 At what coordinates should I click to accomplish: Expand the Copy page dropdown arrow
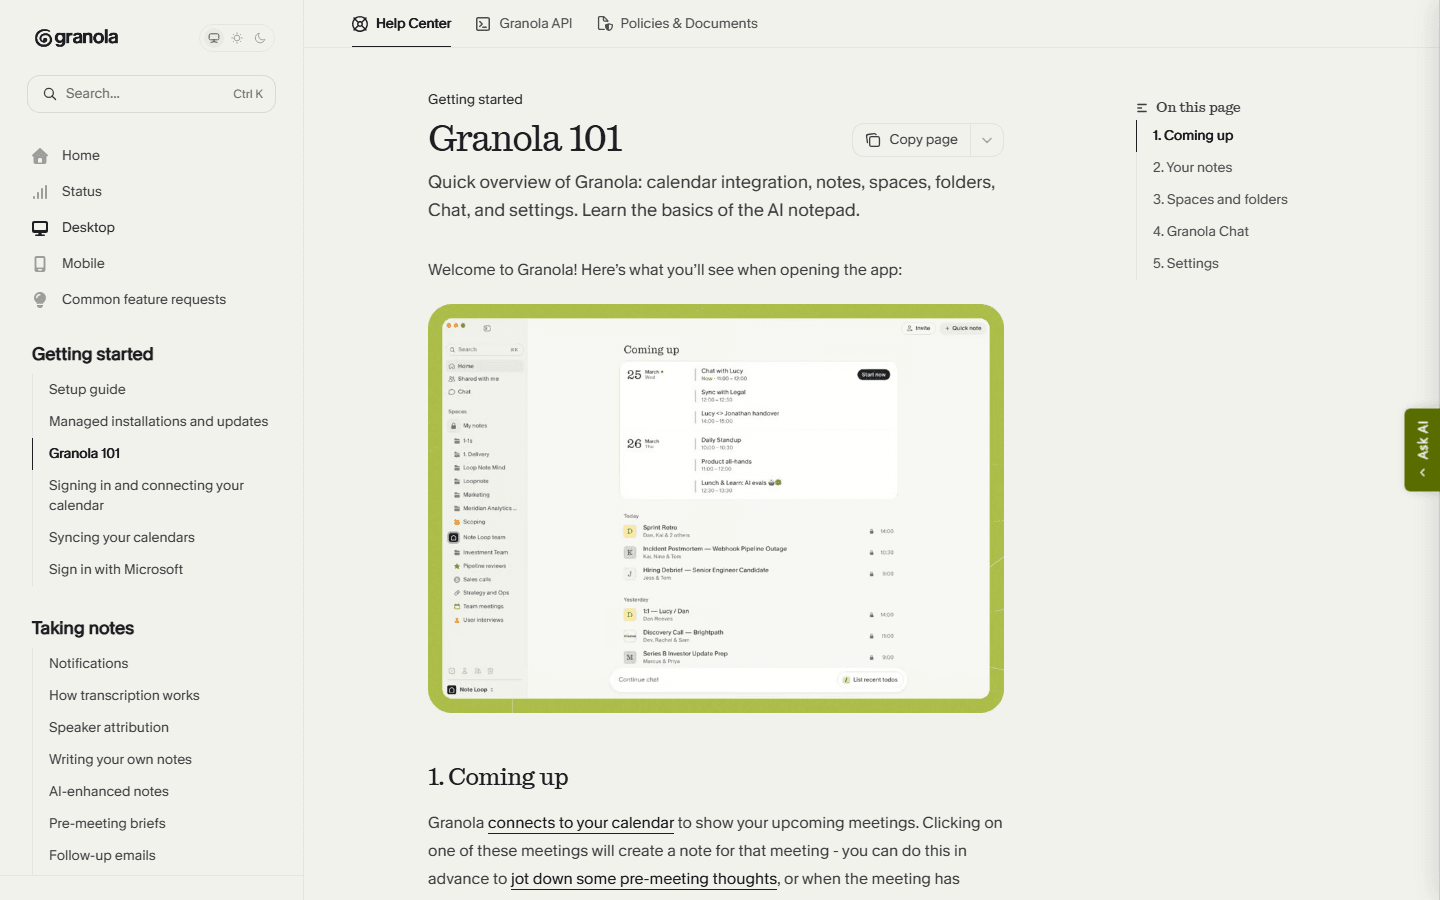(x=987, y=140)
